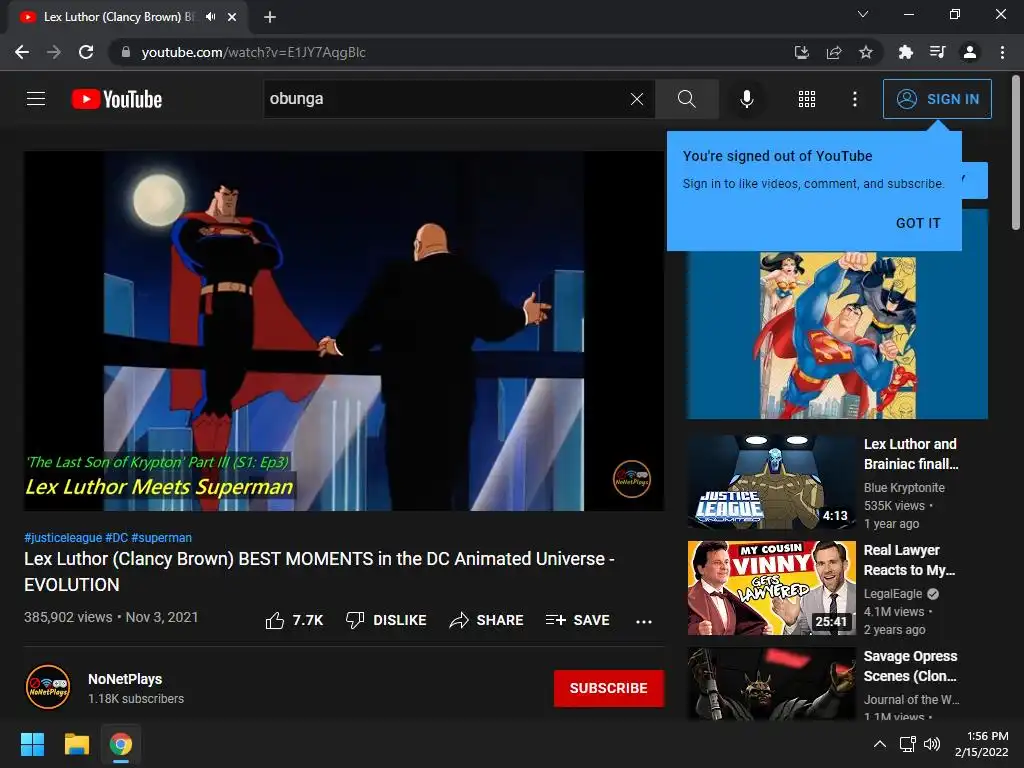1024x768 pixels.
Task: Open File Explorer from the taskbar
Action: click(x=76, y=744)
